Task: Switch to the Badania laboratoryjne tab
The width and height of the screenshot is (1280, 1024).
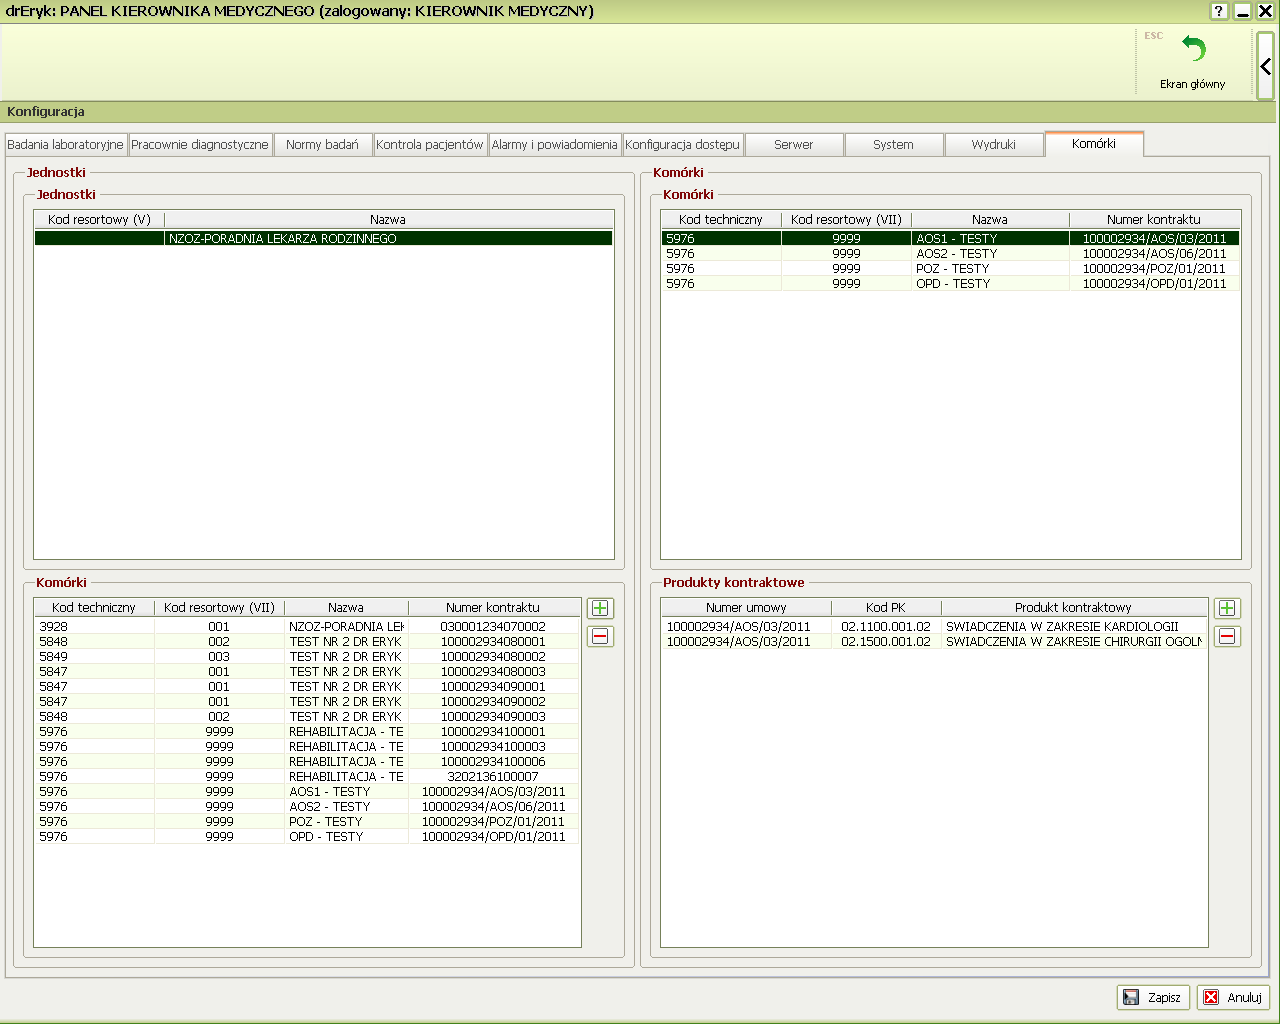Action: [x=65, y=145]
